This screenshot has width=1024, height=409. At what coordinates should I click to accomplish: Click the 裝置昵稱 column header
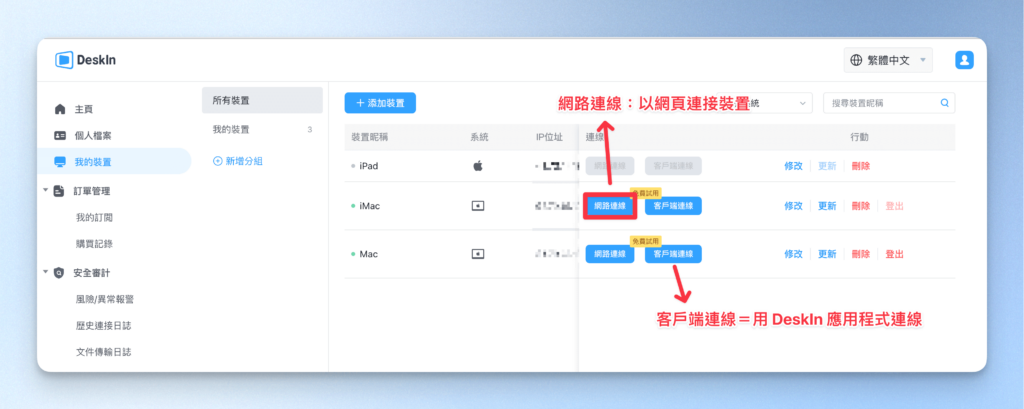coord(370,137)
